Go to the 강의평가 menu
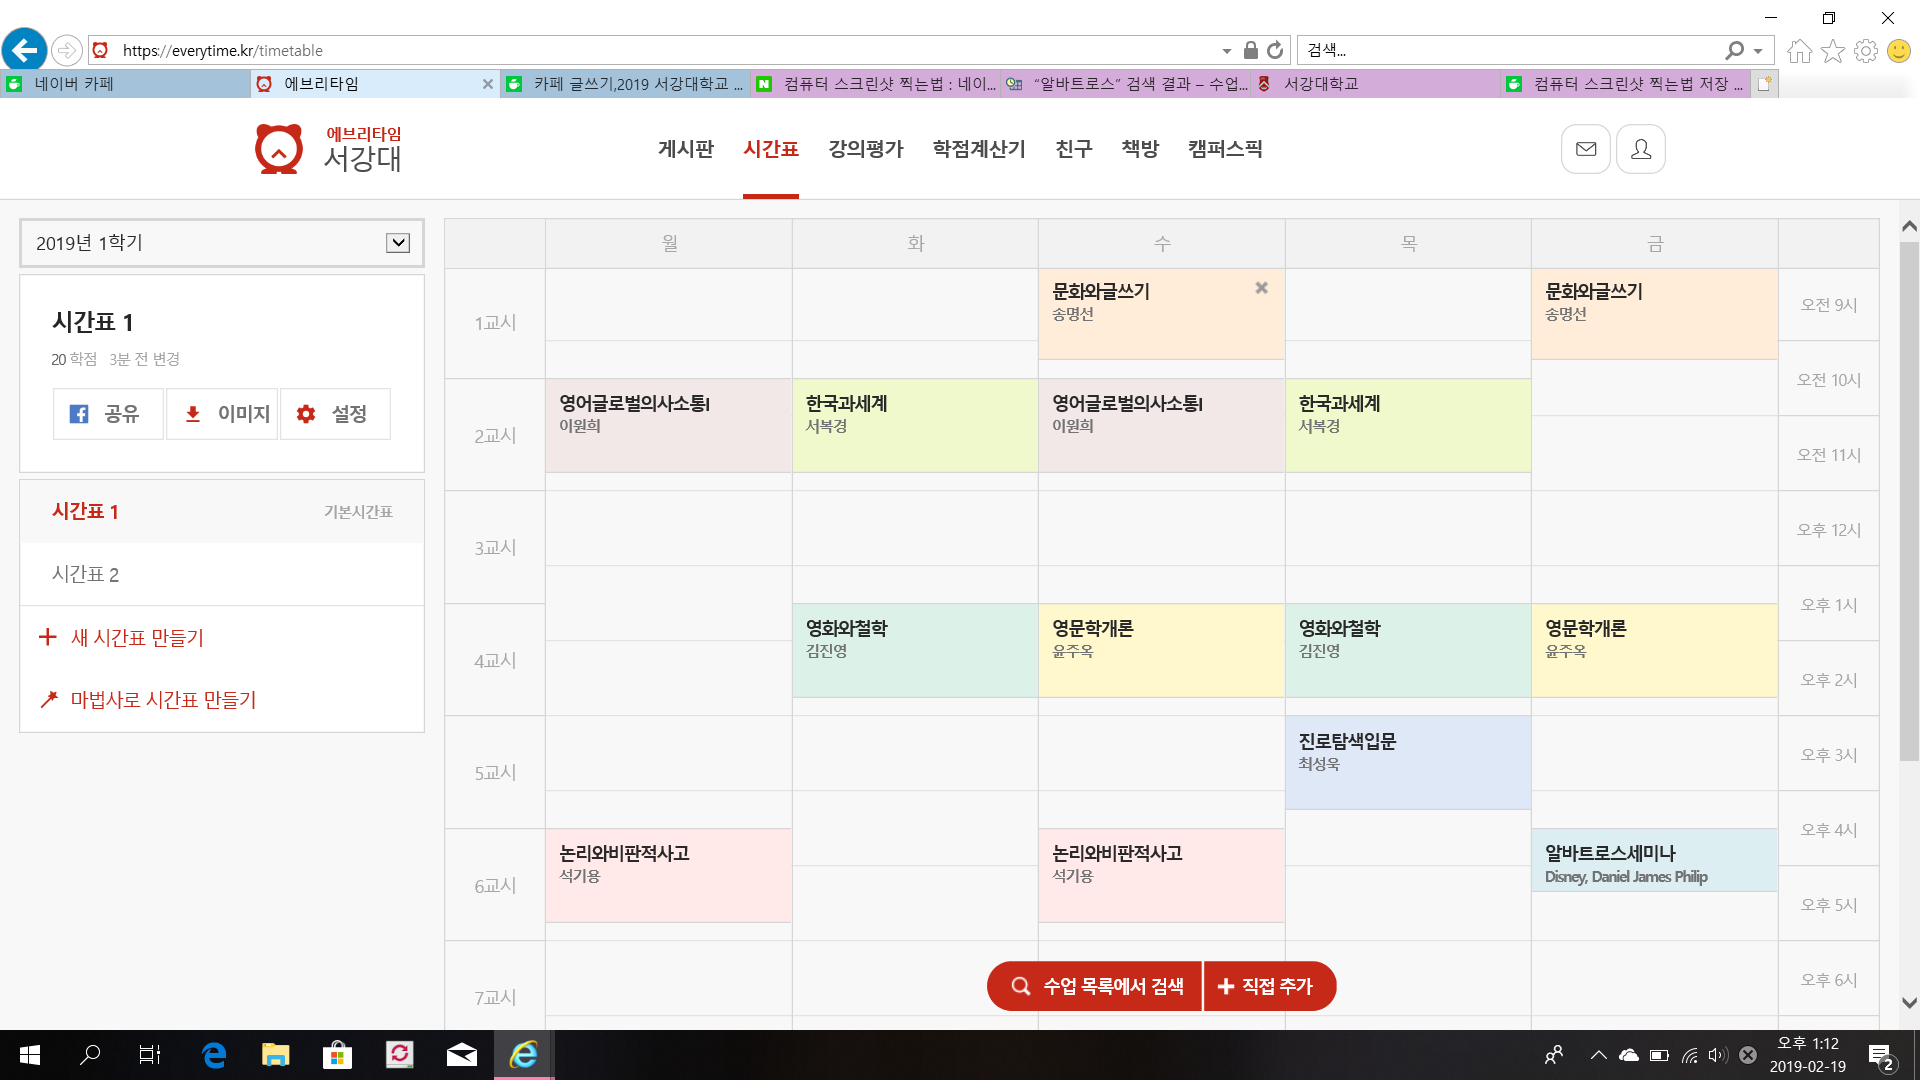The image size is (1920, 1080). 865,149
